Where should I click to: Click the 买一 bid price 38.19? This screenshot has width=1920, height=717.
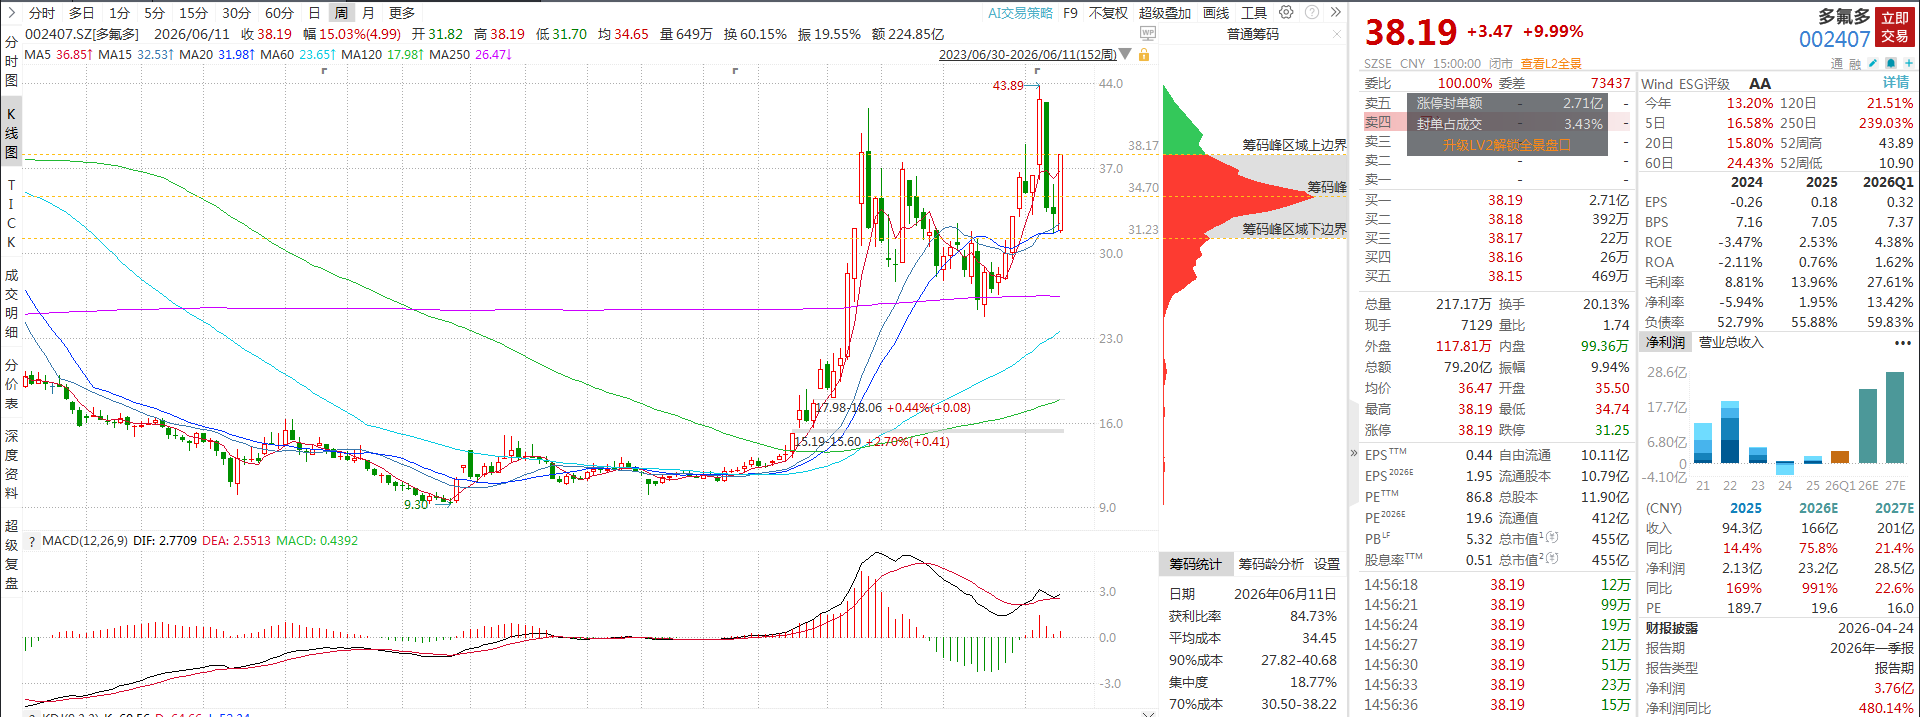point(1505,200)
